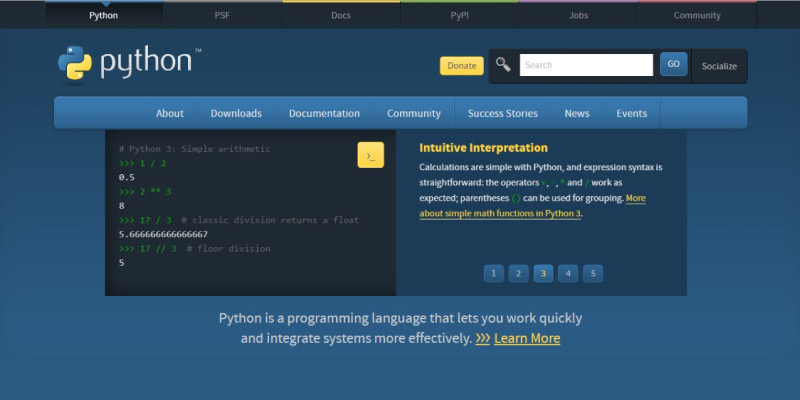Click the 'Intuitive Interpretation' heading
800x400 pixels.
(x=483, y=148)
